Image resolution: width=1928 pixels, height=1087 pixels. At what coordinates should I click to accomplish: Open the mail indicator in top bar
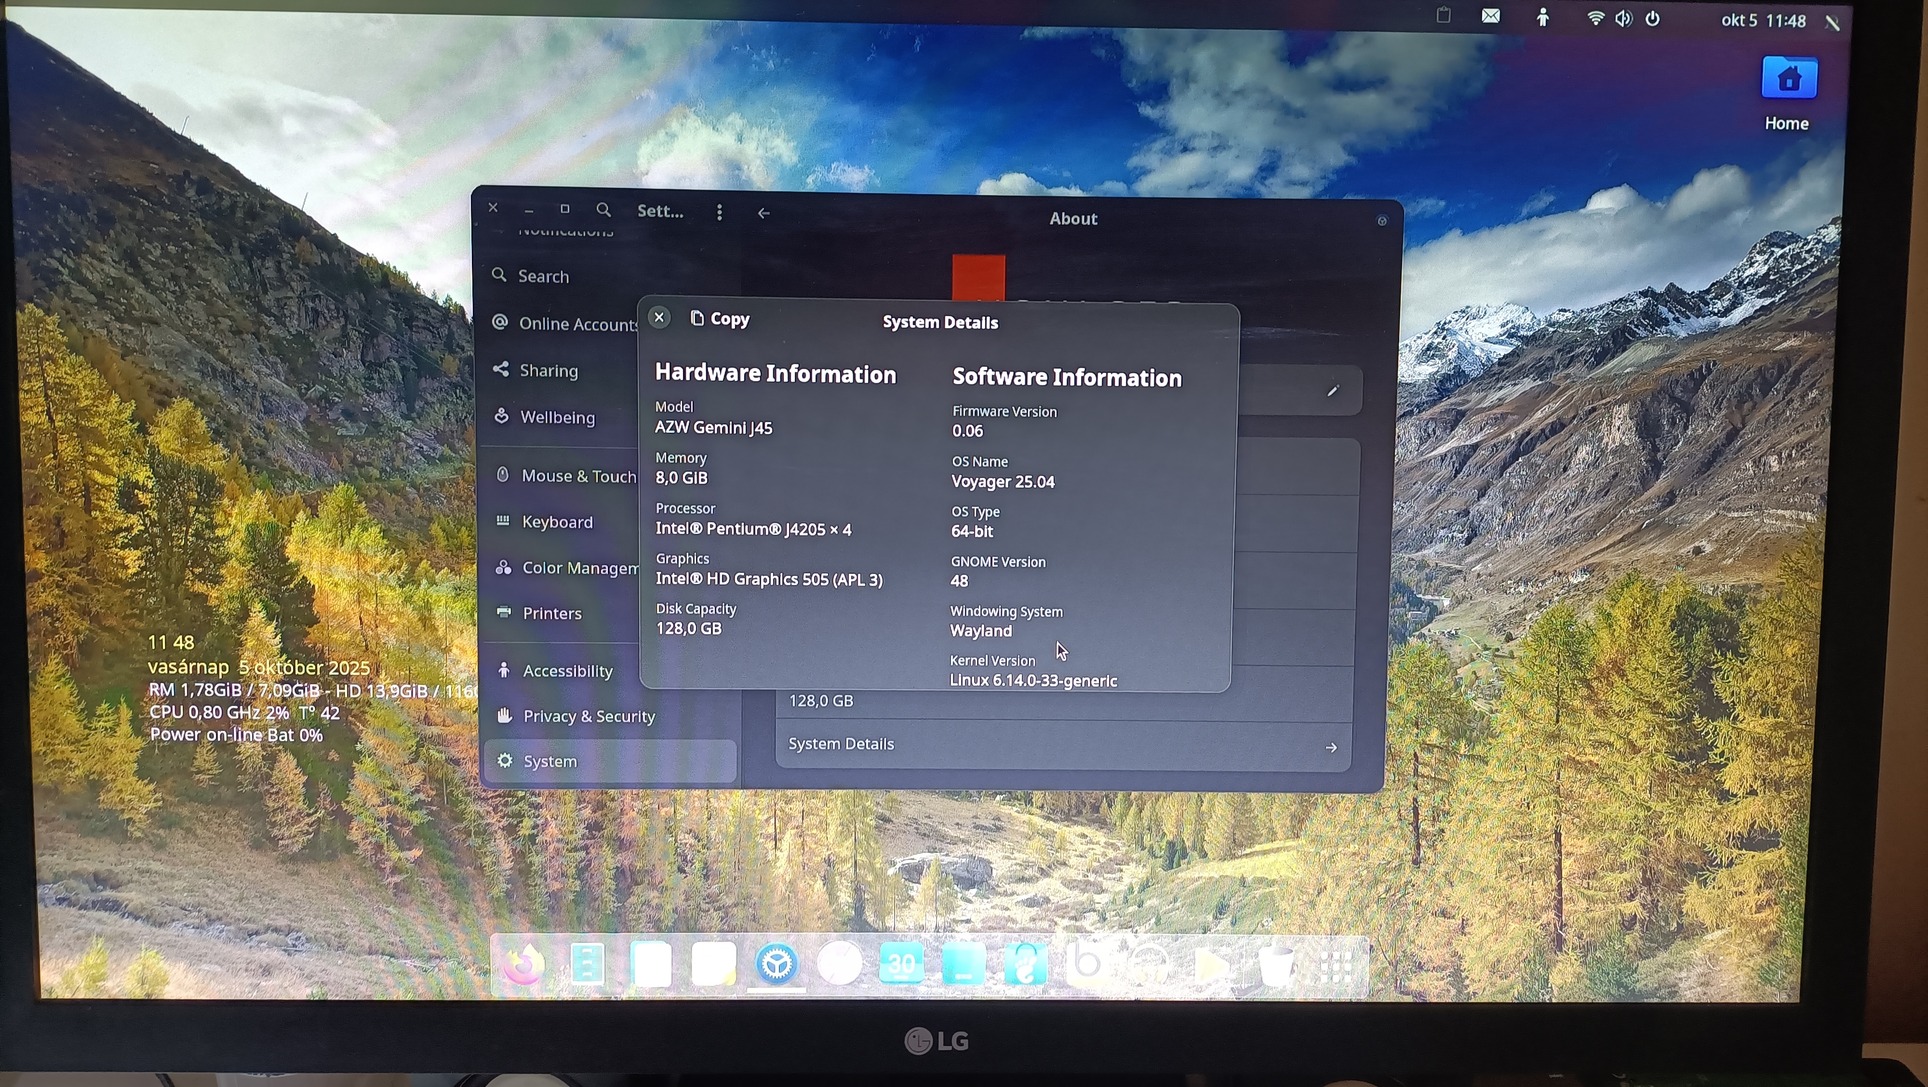pyautogui.click(x=1490, y=17)
